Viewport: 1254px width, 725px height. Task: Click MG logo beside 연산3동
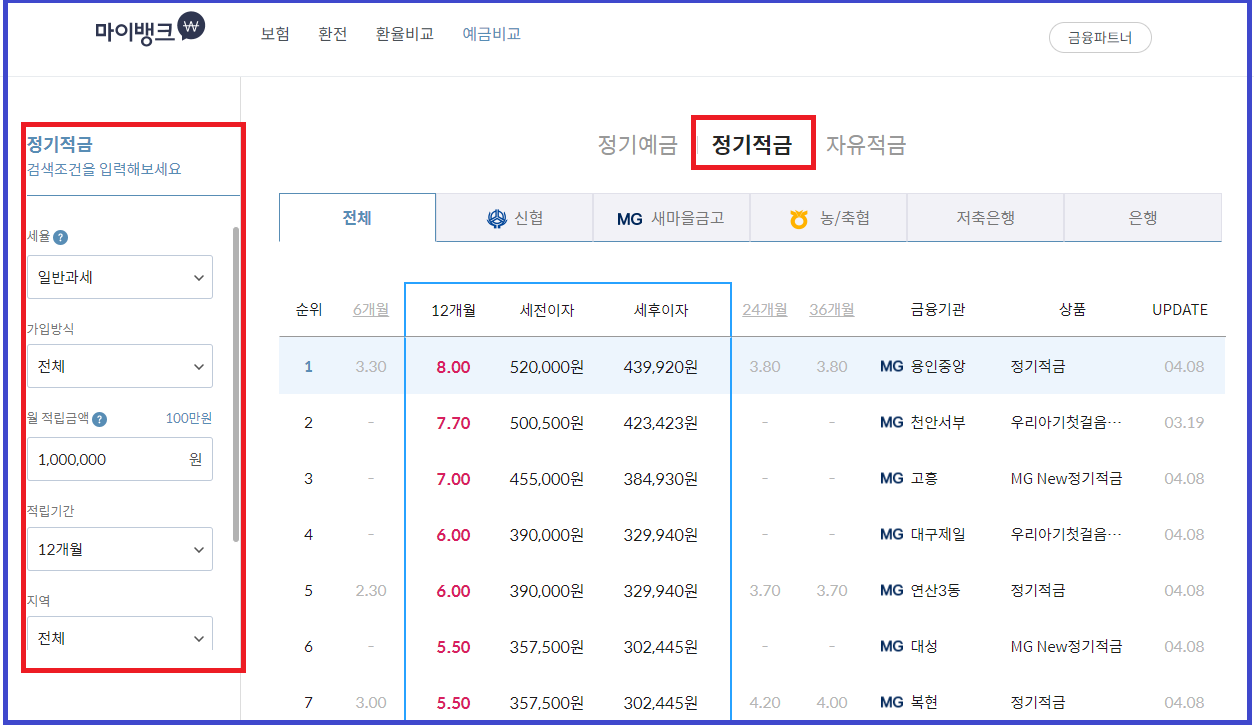891,591
